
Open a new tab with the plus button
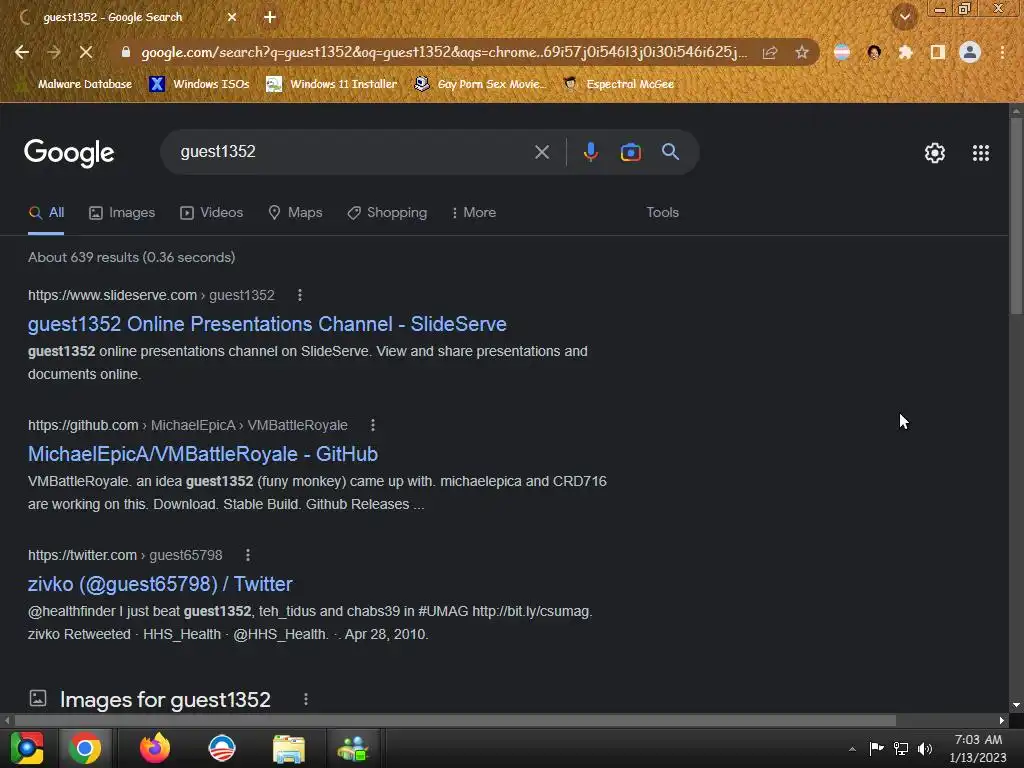point(270,17)
